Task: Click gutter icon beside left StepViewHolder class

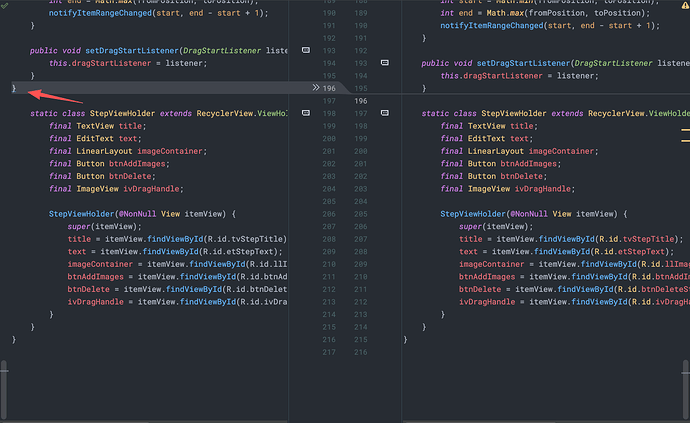Action: click(x=306, y=113)
